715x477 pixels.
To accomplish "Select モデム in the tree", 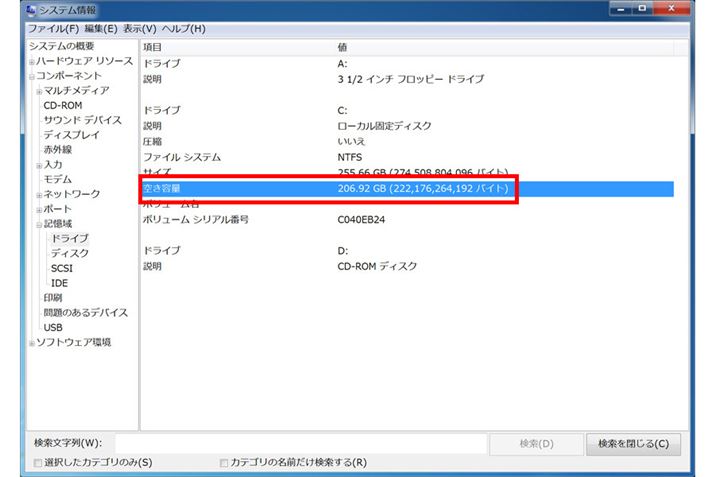I will click(57, 179).
